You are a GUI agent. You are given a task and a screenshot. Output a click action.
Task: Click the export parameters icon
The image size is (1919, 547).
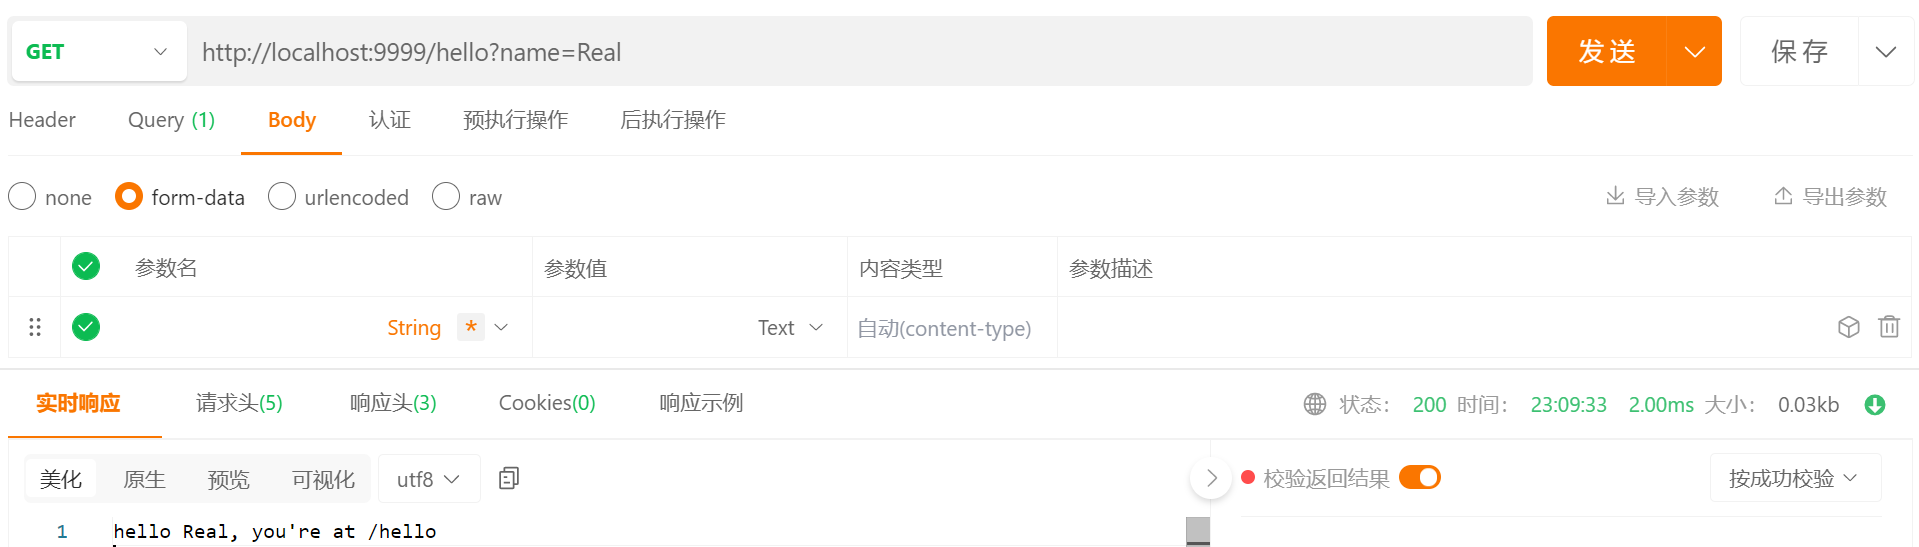(1782, 196)
